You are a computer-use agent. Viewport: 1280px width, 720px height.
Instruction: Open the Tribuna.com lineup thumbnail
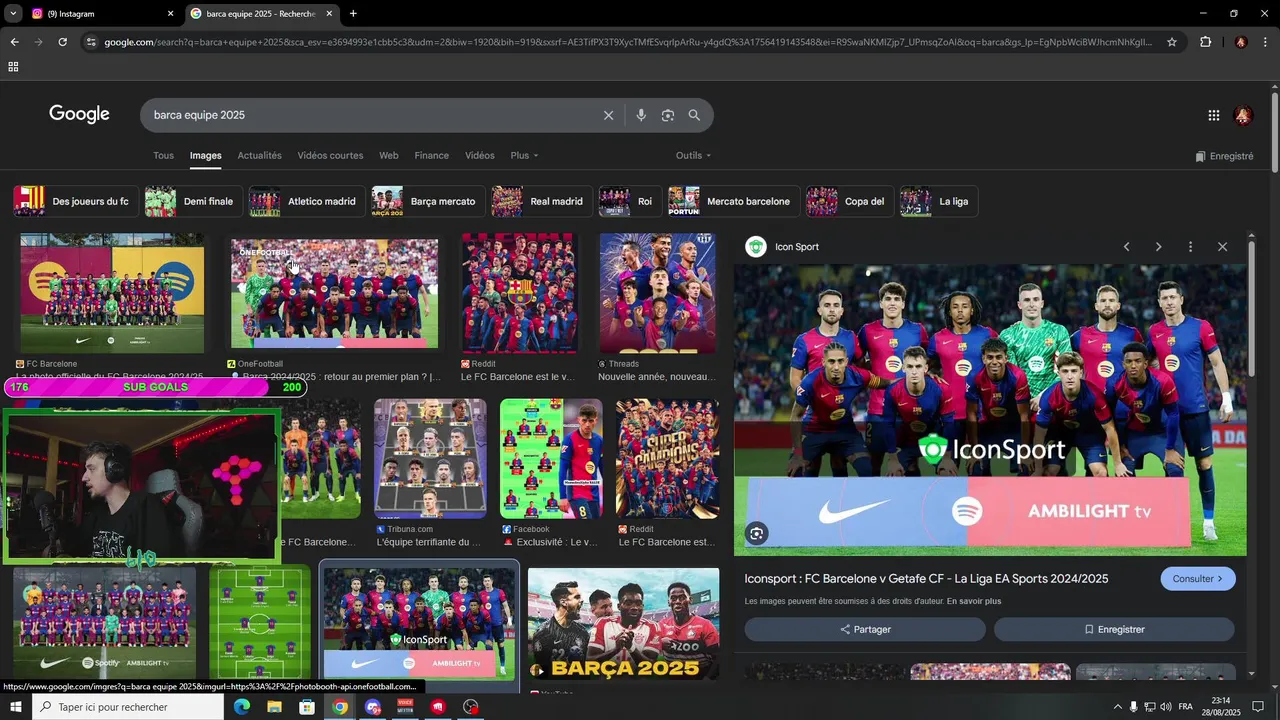[x=430, y=458]
